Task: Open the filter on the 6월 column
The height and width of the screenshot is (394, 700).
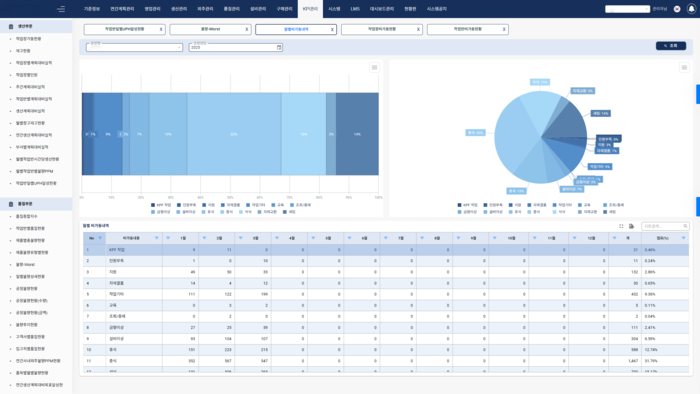Action: coord(349,238)
